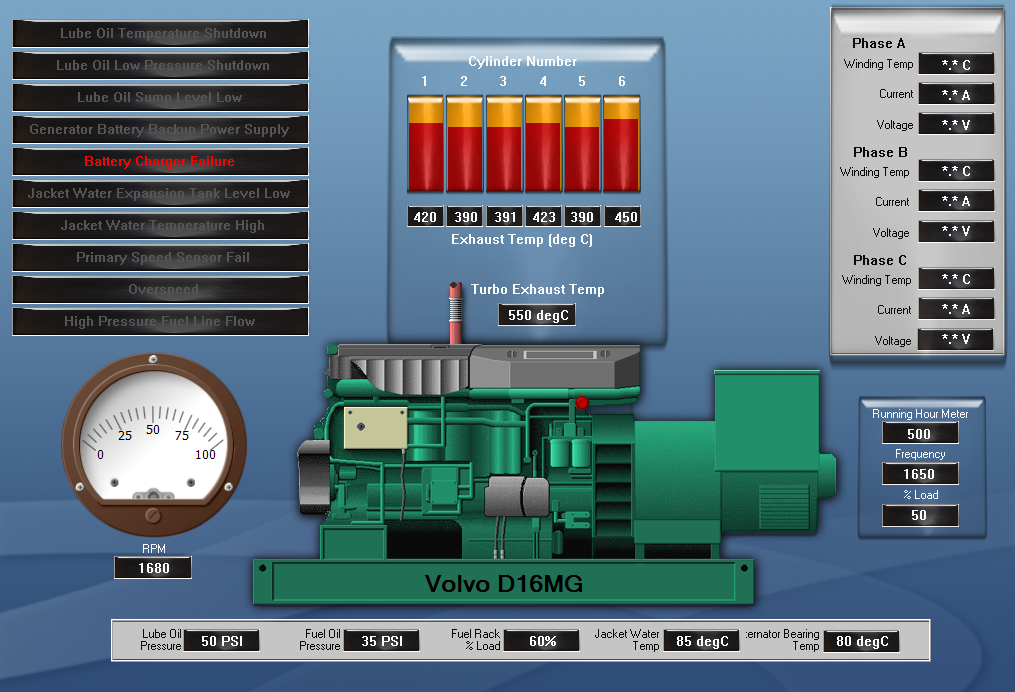Click the red indicator lamp on the engine
The height and width of the screenshot is (692, 1015).
(582, 403)
